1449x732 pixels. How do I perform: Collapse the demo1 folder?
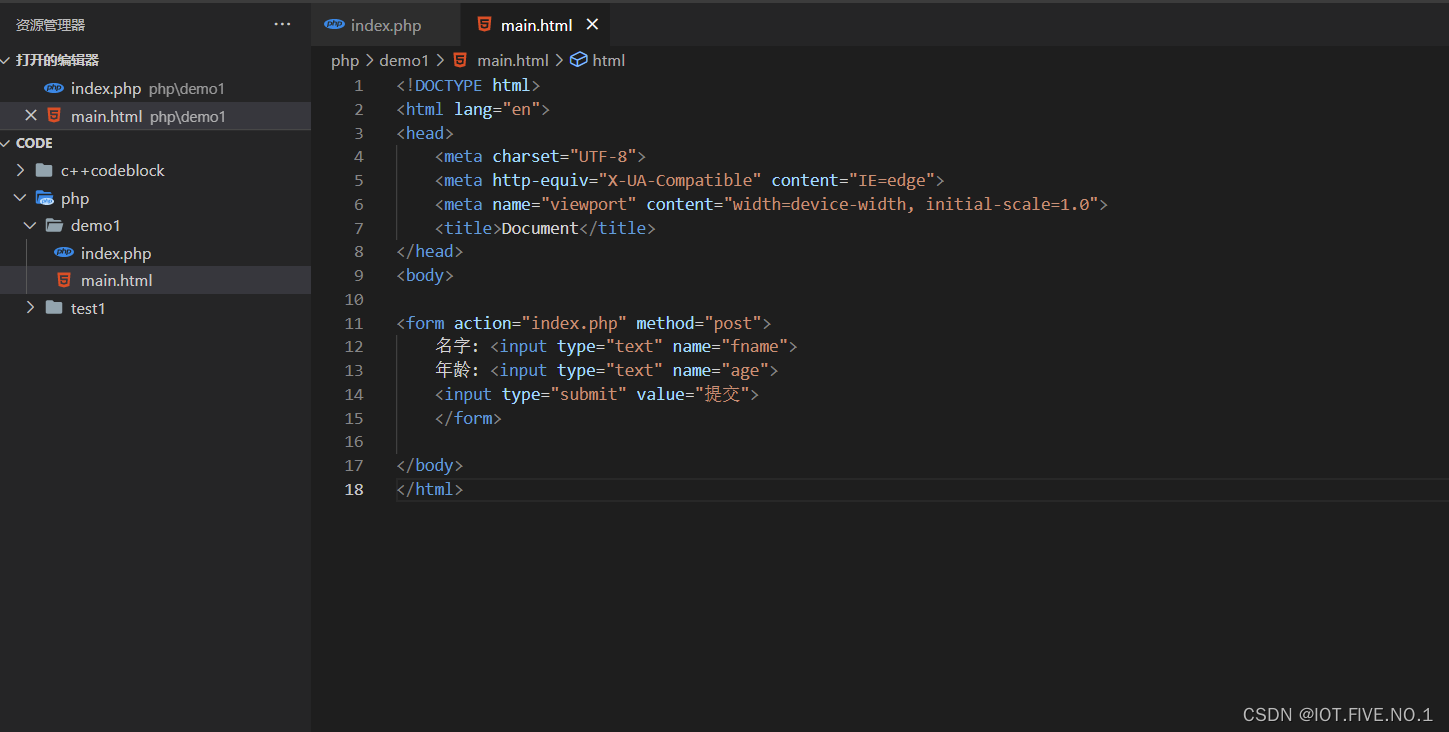[x=30, y=225]
